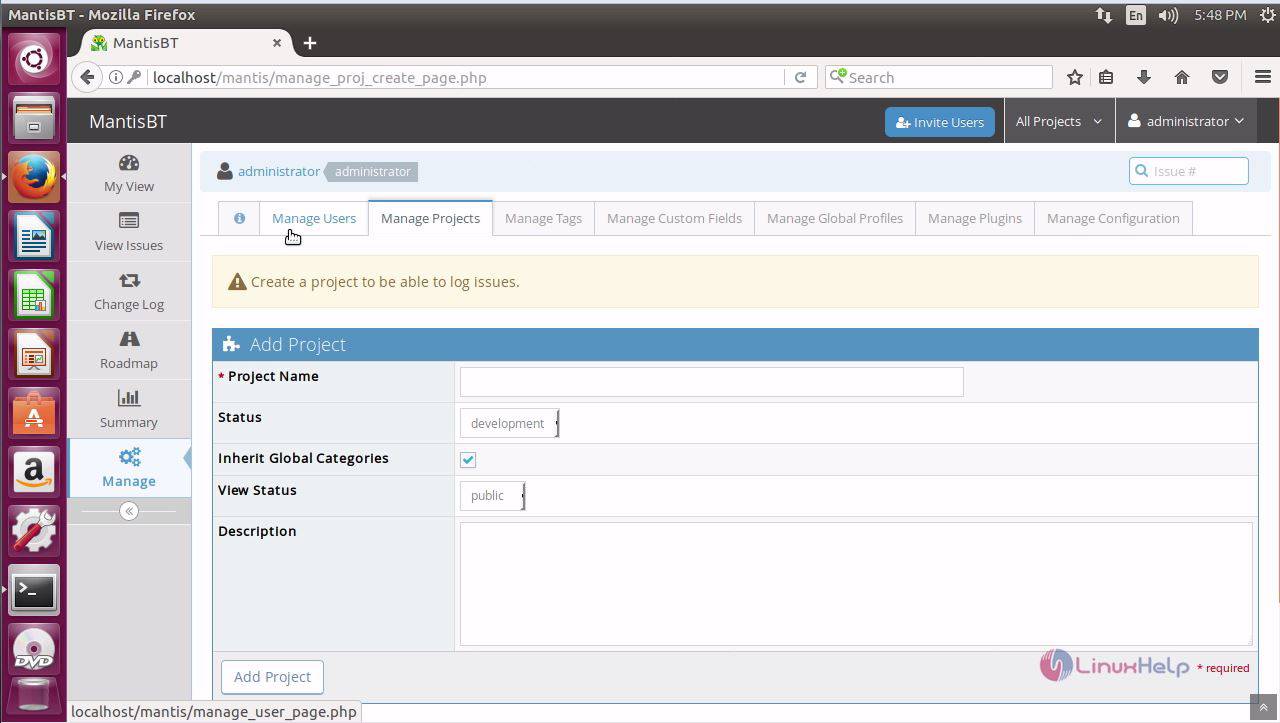Open the Change Log page
The image size is (1280, 723).
click(x=129, y=291)
